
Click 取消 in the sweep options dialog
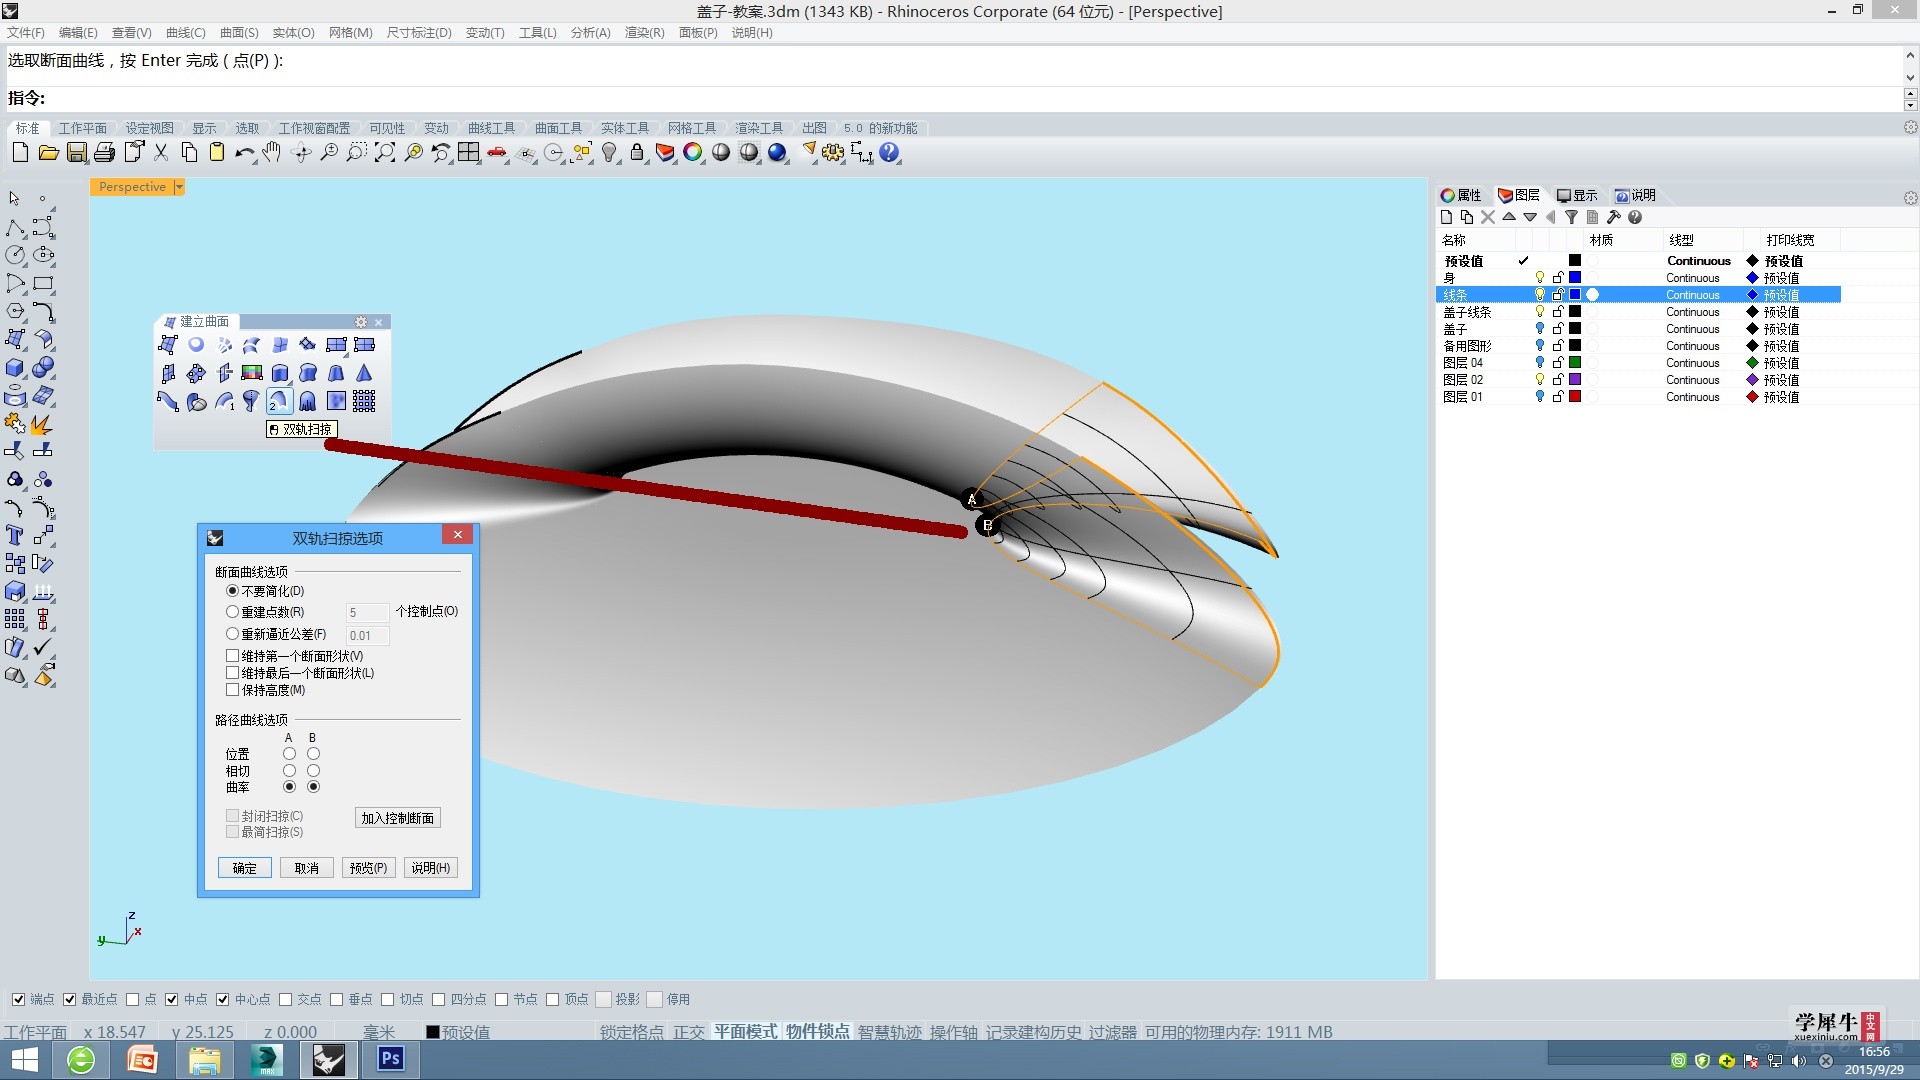tap(306, 868)
